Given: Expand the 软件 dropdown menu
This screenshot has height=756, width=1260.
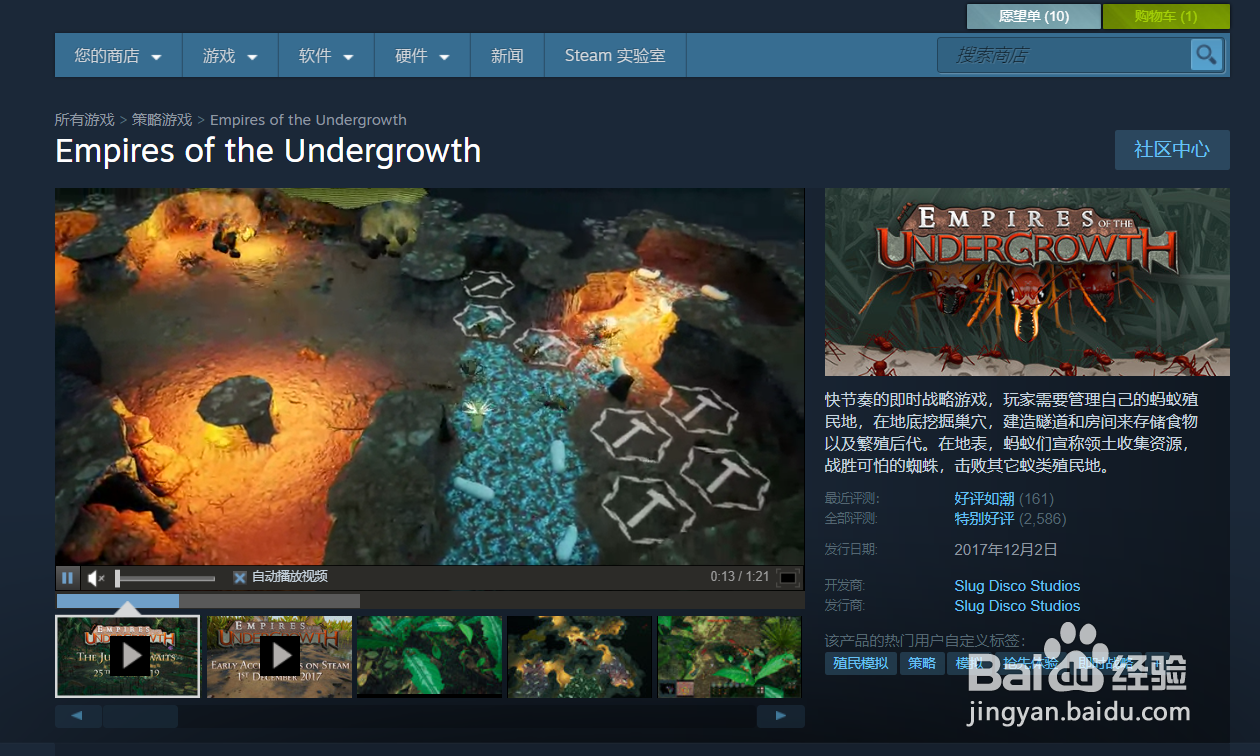Looking at the screenshot, I should coord(326,56).
